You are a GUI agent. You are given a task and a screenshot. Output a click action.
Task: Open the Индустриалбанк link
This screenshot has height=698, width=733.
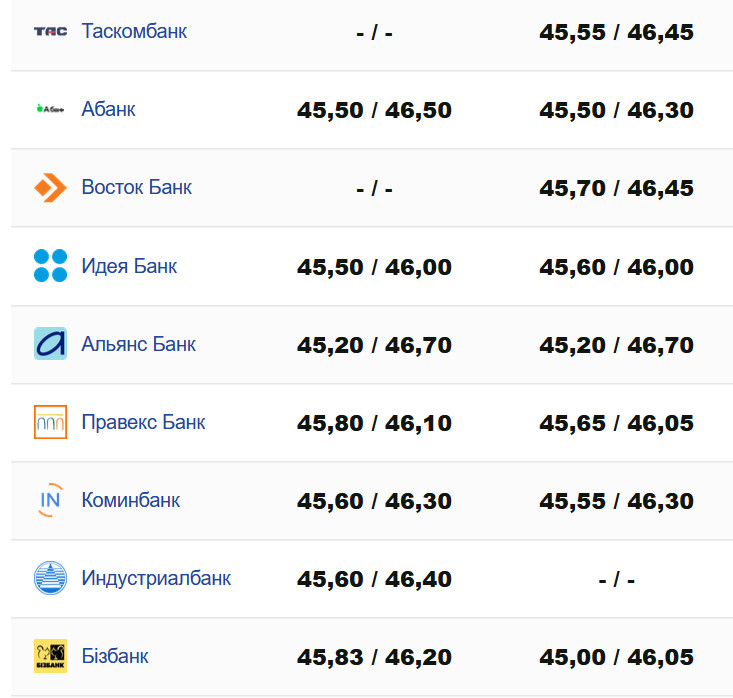point(156,578)
